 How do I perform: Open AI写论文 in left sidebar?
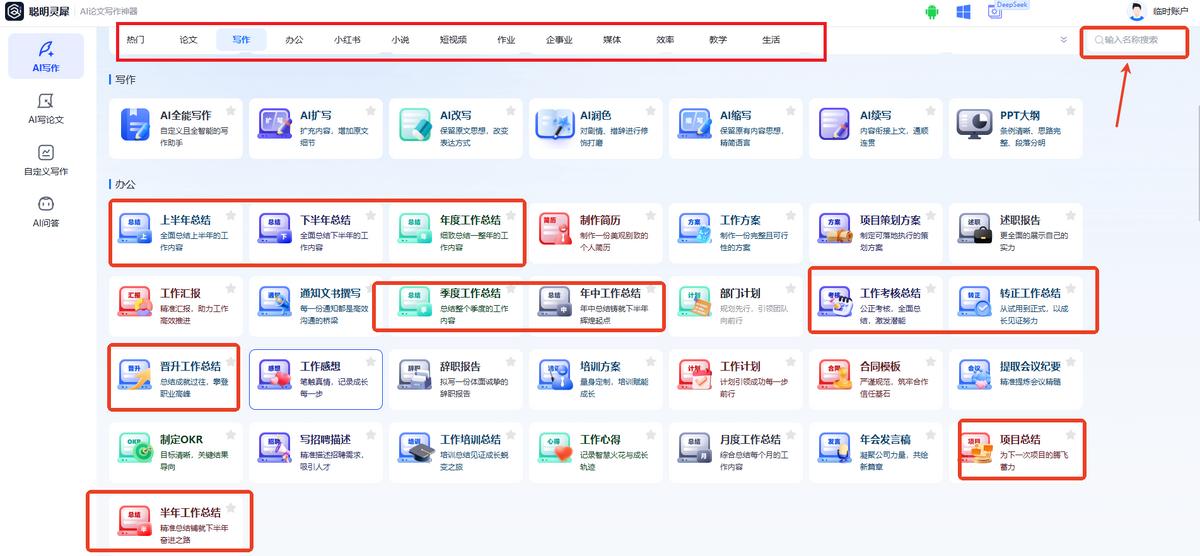point(45,109)
